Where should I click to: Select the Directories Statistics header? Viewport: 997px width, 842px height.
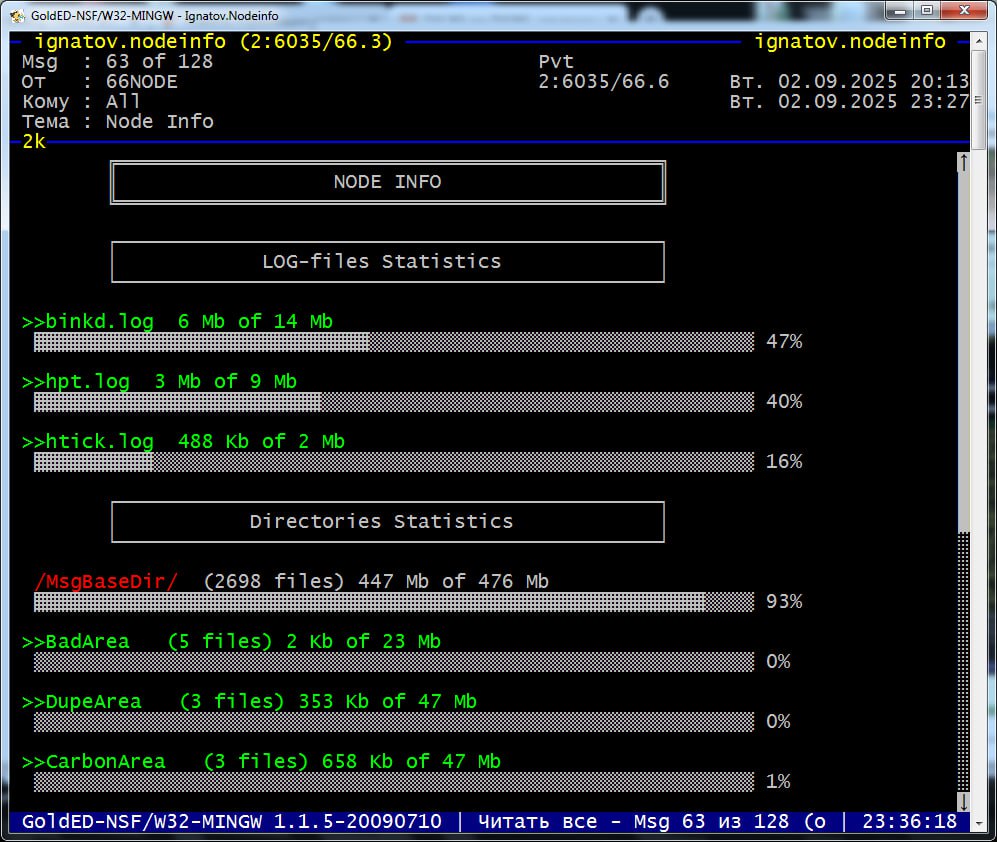coord(388,522)
